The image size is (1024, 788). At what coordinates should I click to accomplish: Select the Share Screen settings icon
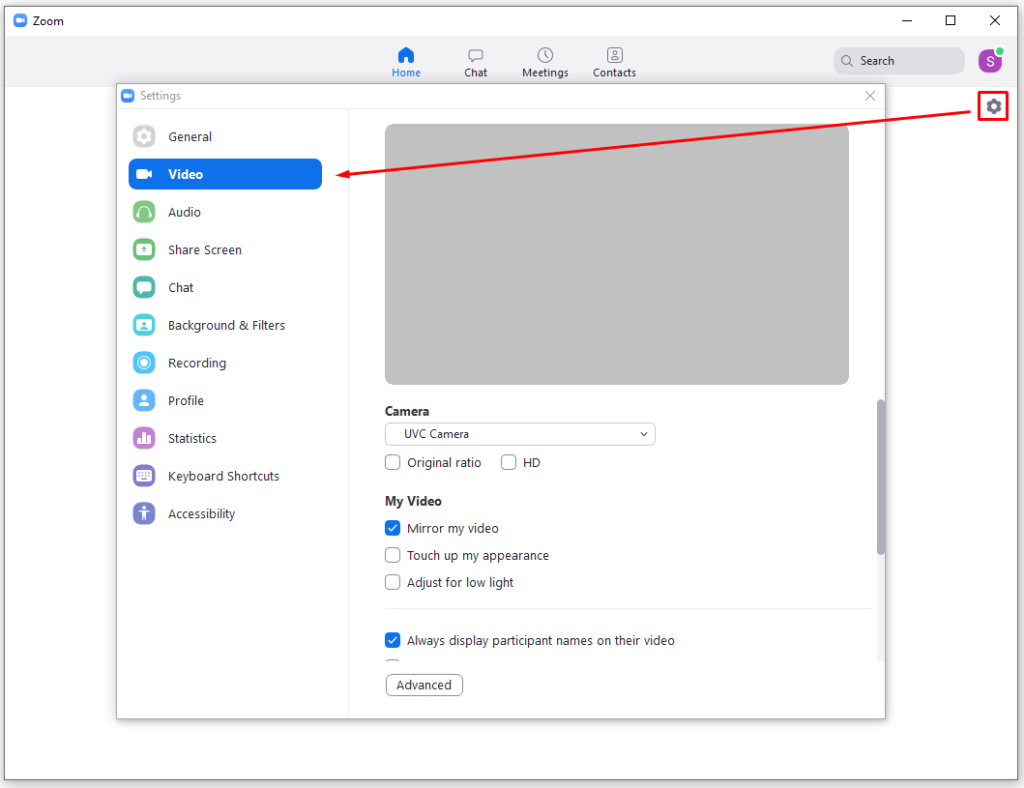(x=145, y=250)
